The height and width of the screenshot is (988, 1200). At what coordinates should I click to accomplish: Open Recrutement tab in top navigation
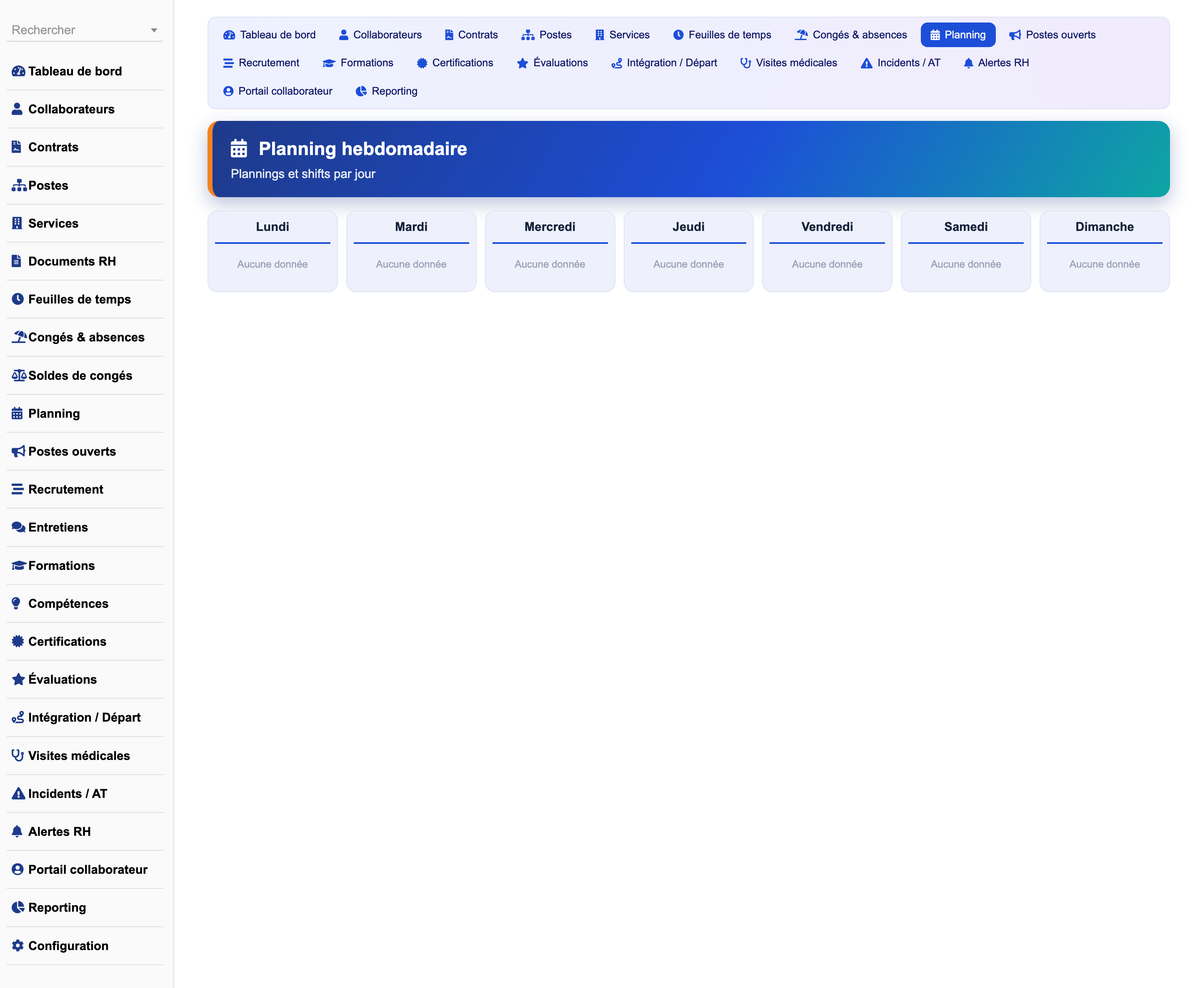261,63
